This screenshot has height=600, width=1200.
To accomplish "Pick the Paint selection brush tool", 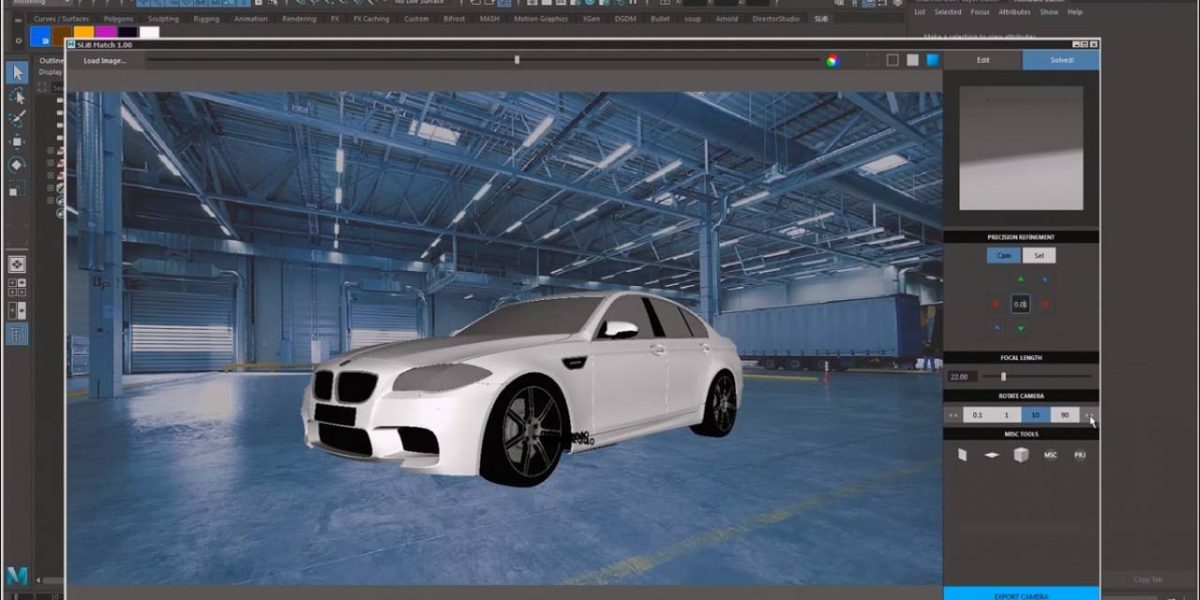I will pos(17,119).
